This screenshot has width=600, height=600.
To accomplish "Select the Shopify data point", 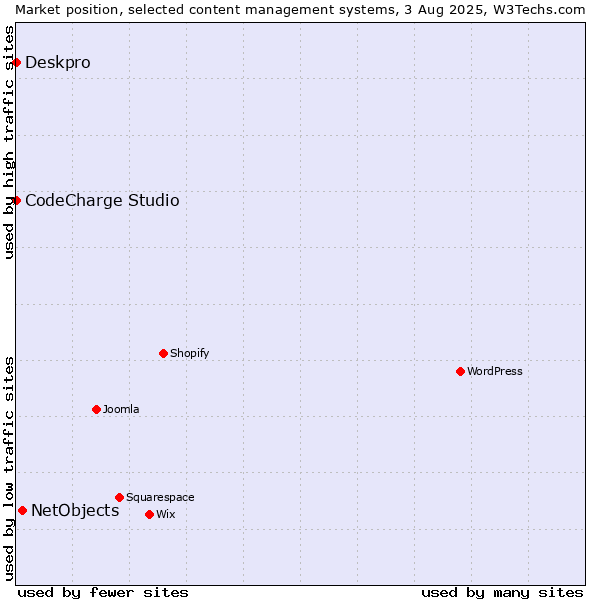I will click(x=163, y=354).
